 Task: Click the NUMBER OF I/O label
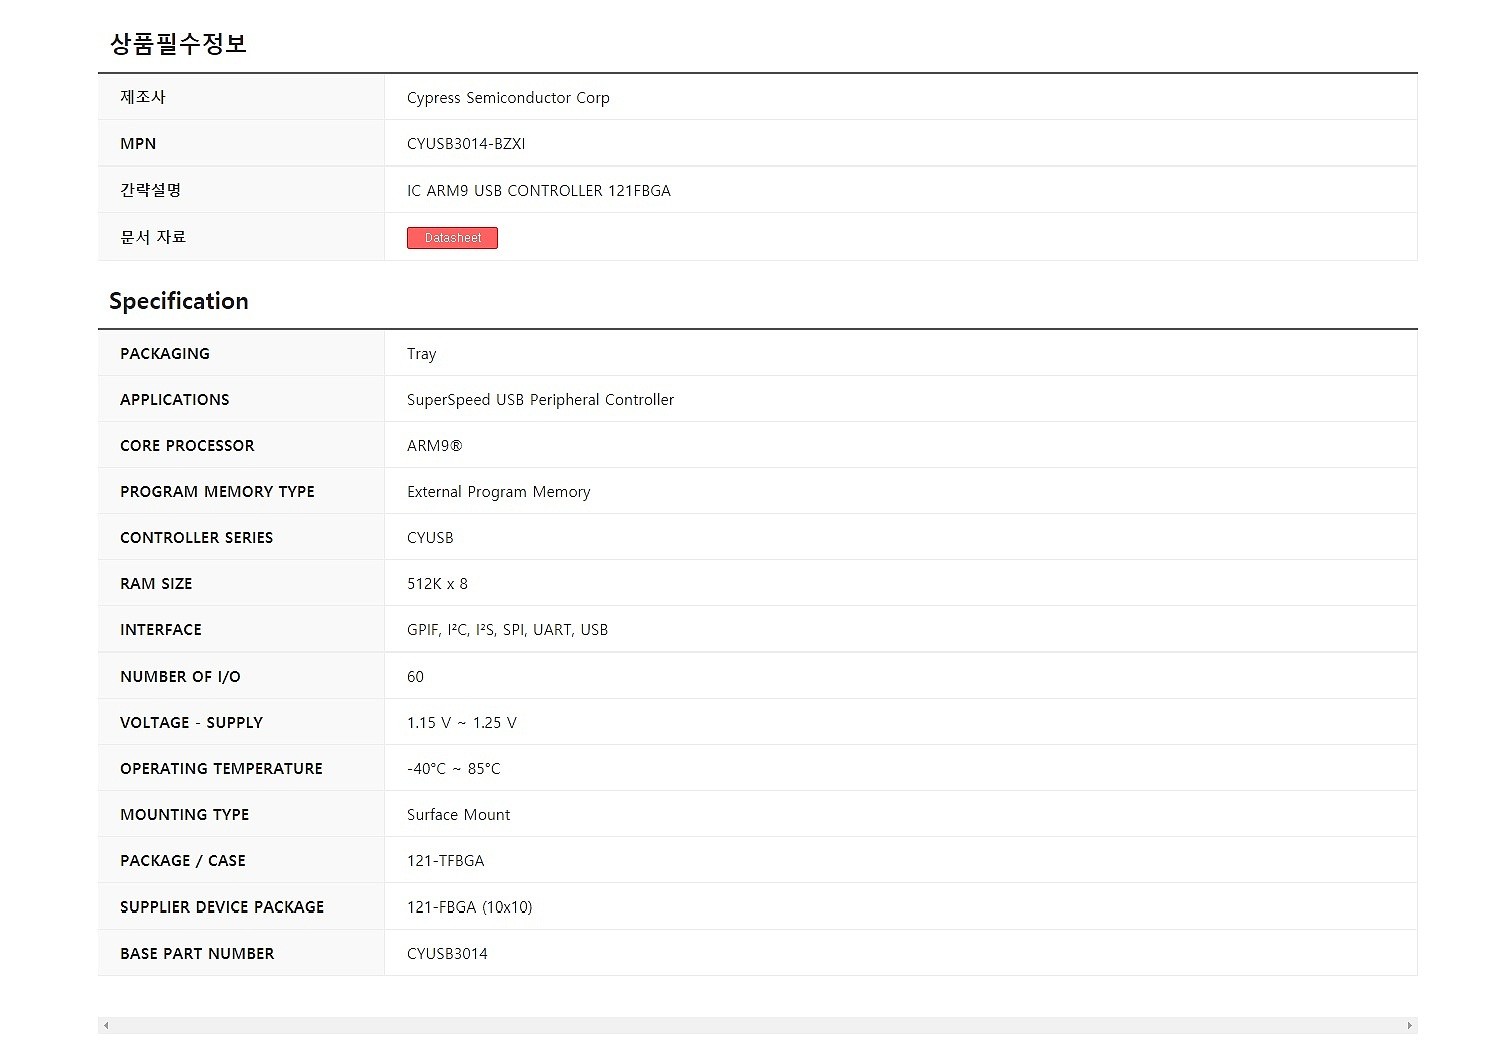[x=180, y=677]
